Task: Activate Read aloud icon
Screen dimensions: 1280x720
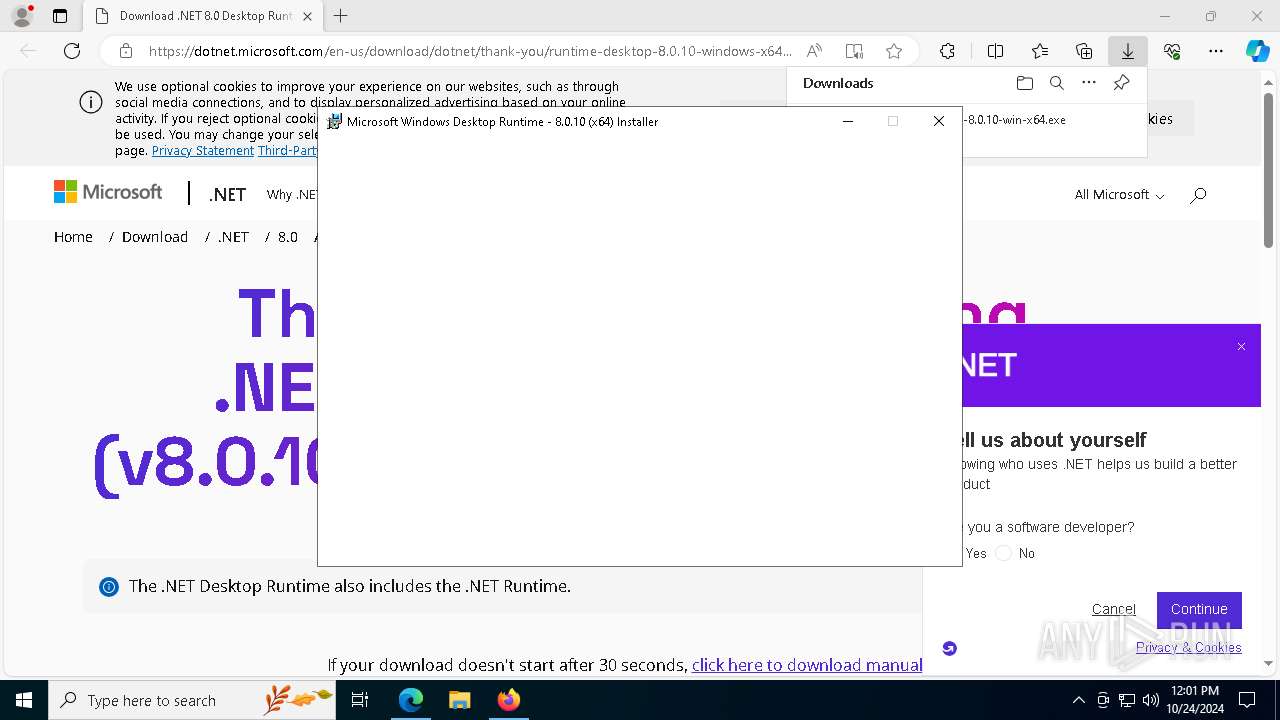Action: (815, 51)
